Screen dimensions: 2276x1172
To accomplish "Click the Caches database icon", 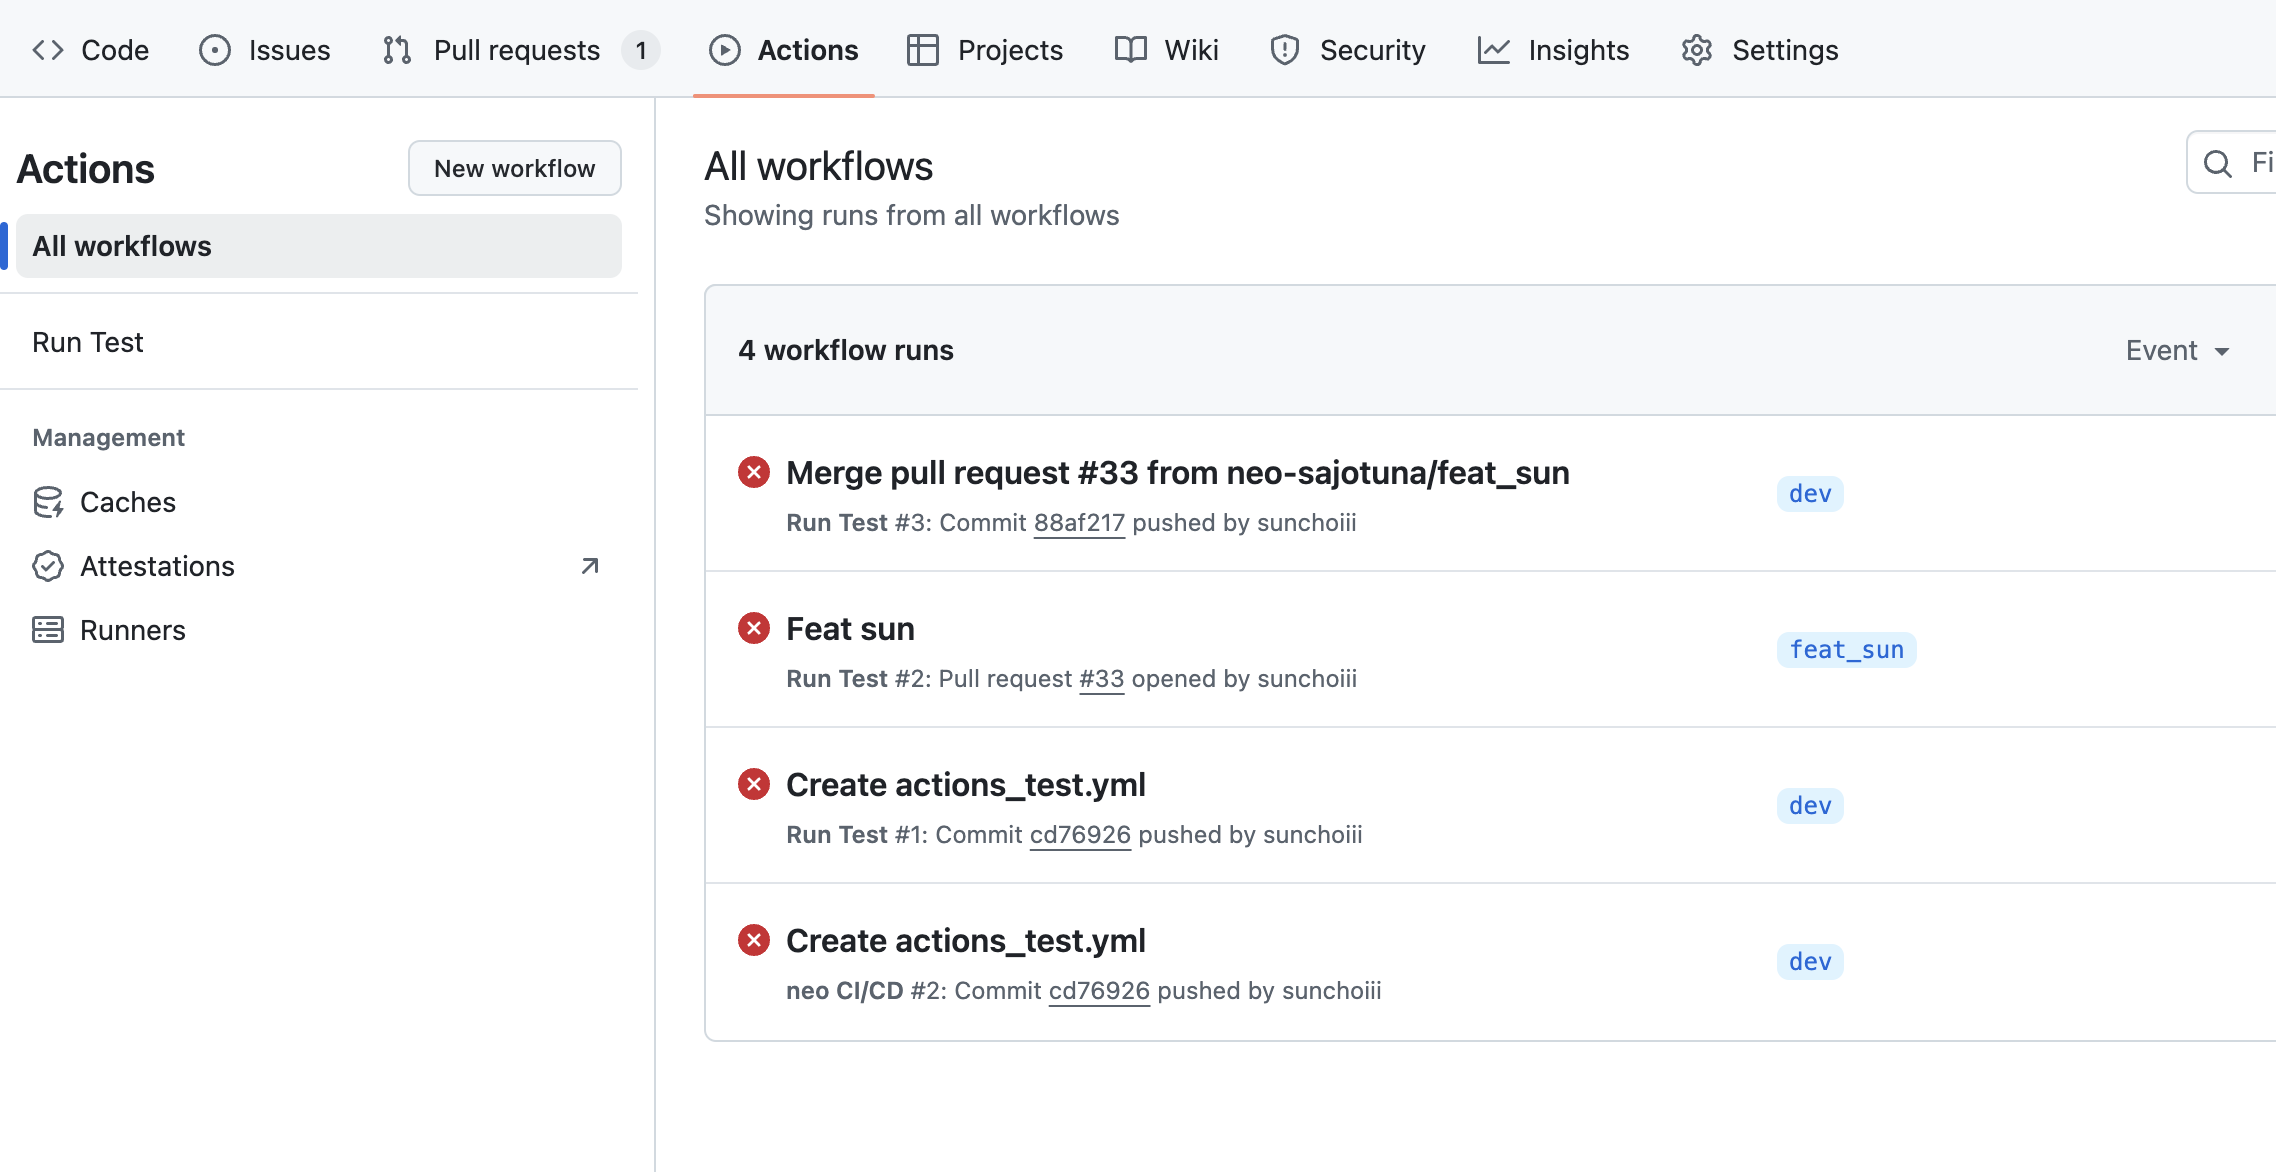I will point(48,502).
